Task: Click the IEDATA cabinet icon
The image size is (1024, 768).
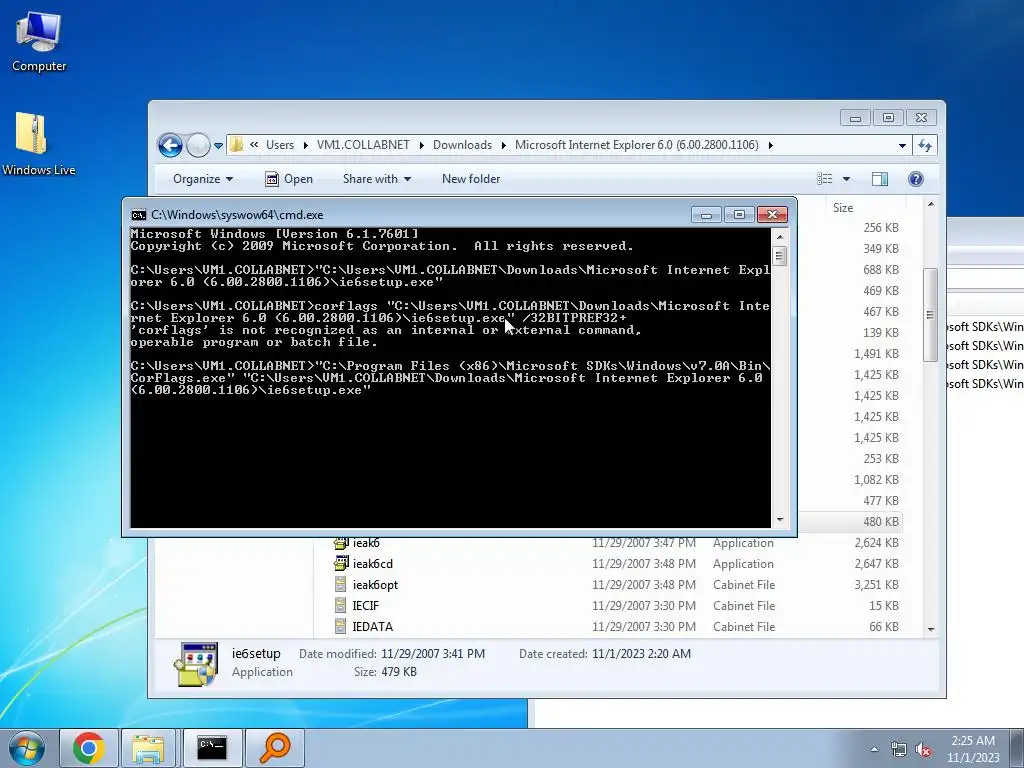Action: [x=340, y=626]
